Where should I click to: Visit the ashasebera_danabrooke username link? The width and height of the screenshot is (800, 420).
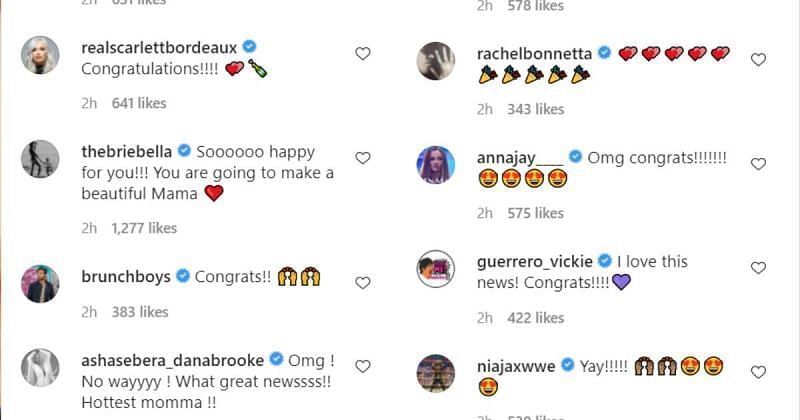point(172,360)
